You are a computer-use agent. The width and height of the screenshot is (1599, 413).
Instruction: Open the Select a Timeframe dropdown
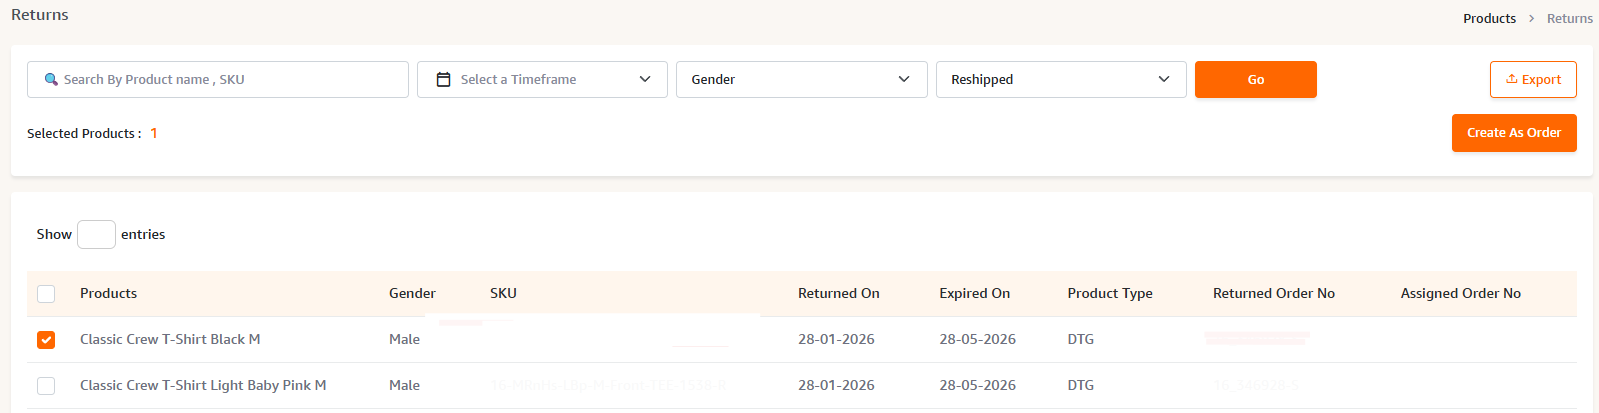542,80
